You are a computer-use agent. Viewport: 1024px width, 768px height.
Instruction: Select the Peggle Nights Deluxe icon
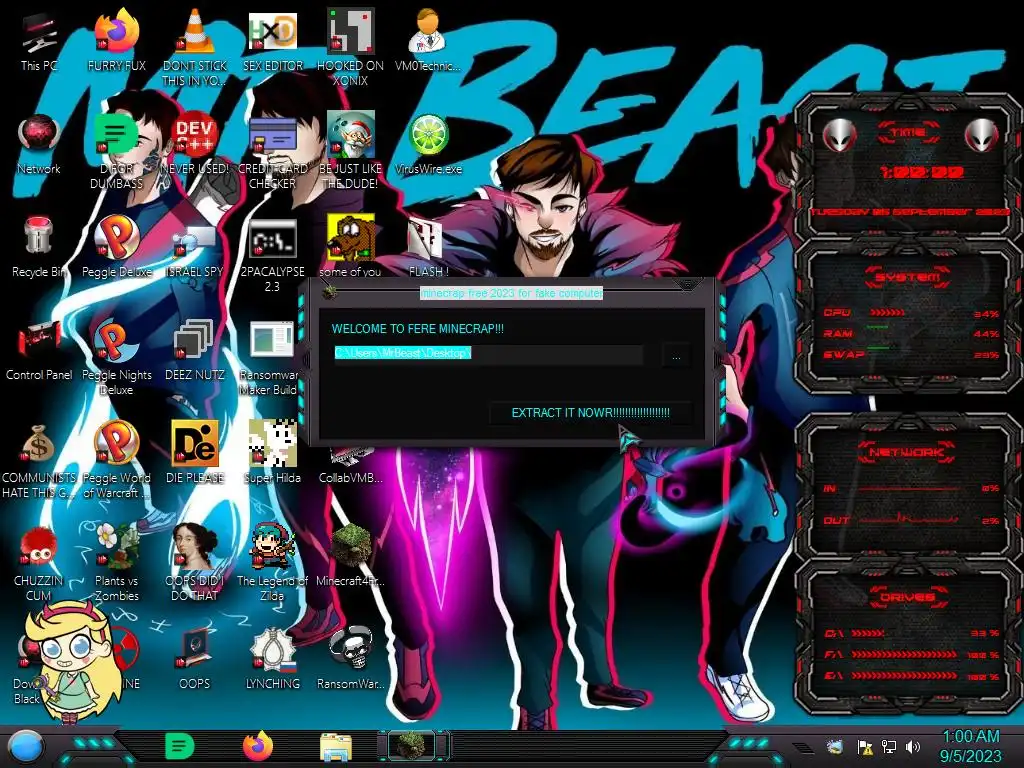pos(116,358)
